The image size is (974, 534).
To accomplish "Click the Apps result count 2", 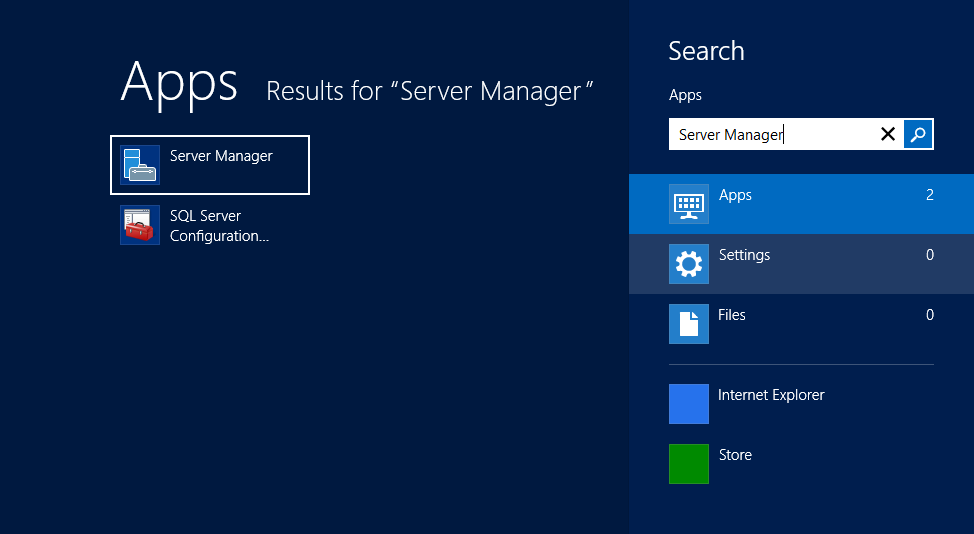I will point(930,195).
